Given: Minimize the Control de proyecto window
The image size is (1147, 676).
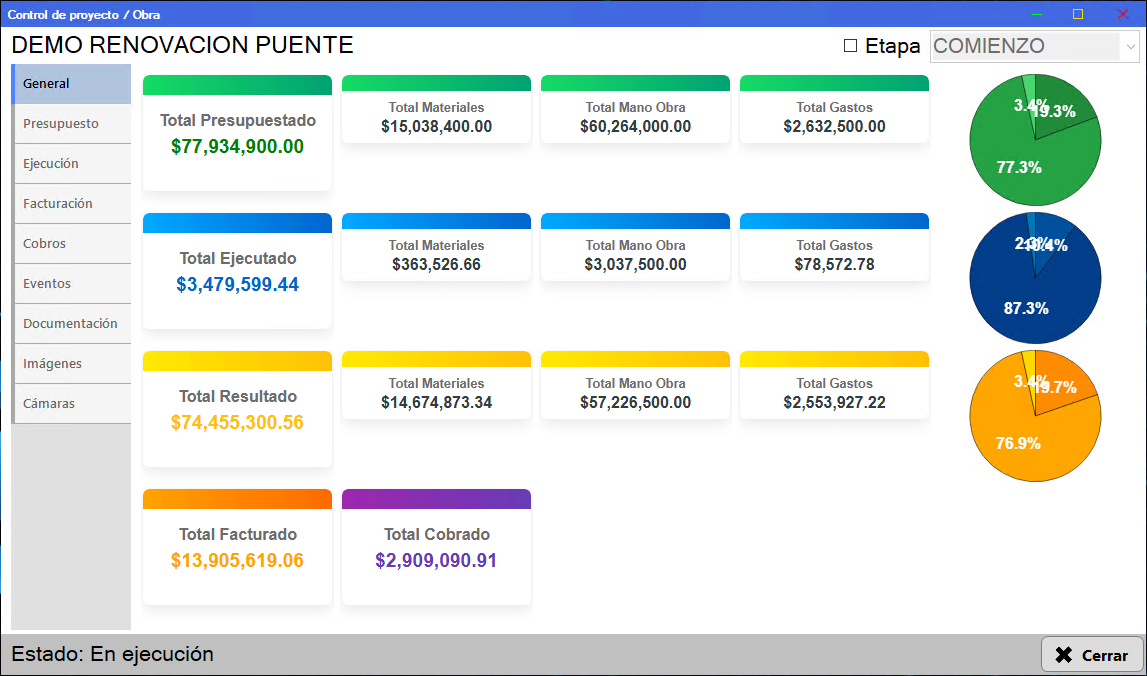Looking at the screenshot, I should tap(1036, 14).
